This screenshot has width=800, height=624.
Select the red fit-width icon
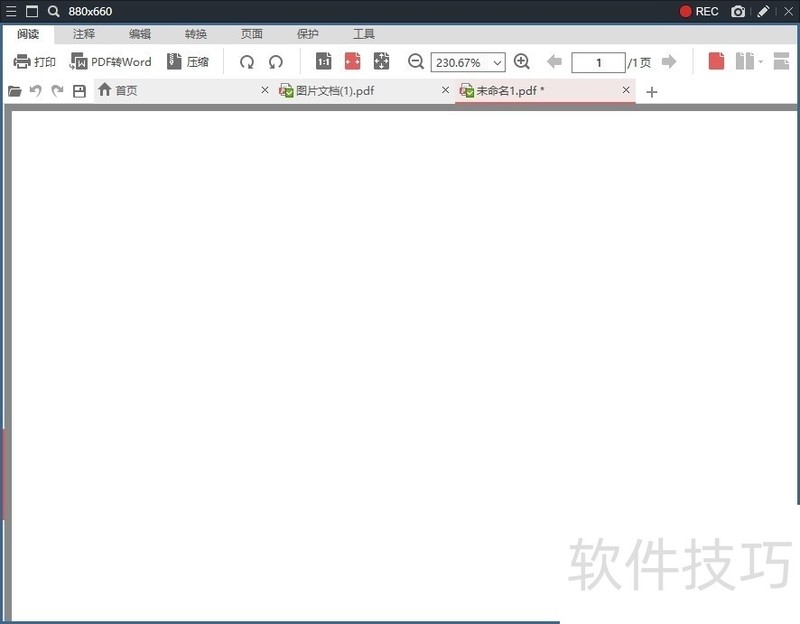click(x=353, y=61)
